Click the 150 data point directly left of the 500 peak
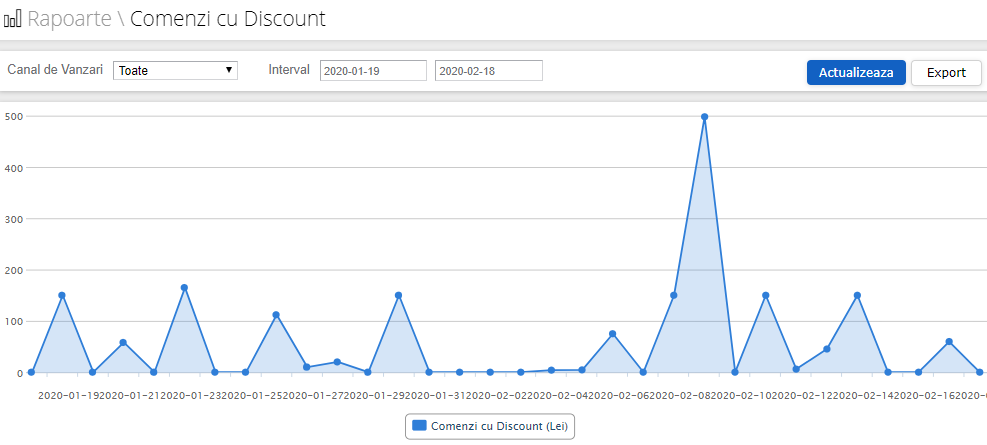Image resolution: width=987 pixels, height=445 pixels. click(x=674, y=295)
